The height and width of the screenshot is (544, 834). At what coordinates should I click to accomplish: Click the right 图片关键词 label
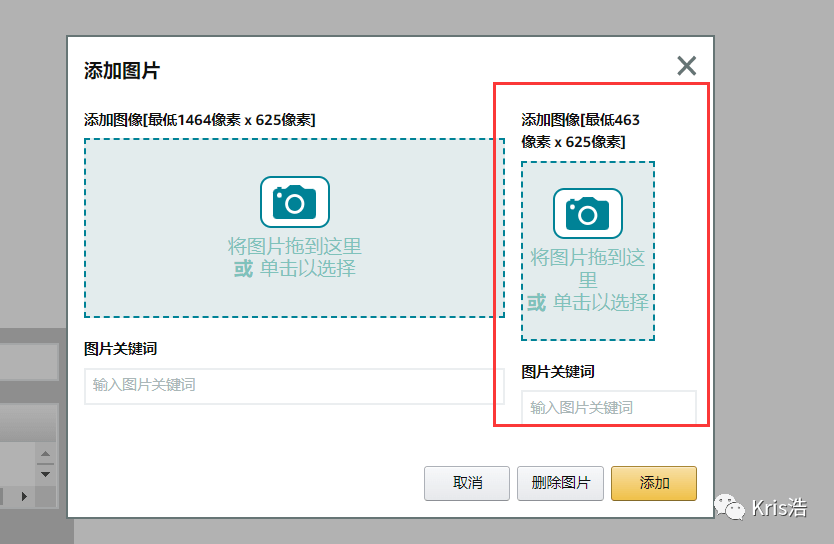point(558,372)
